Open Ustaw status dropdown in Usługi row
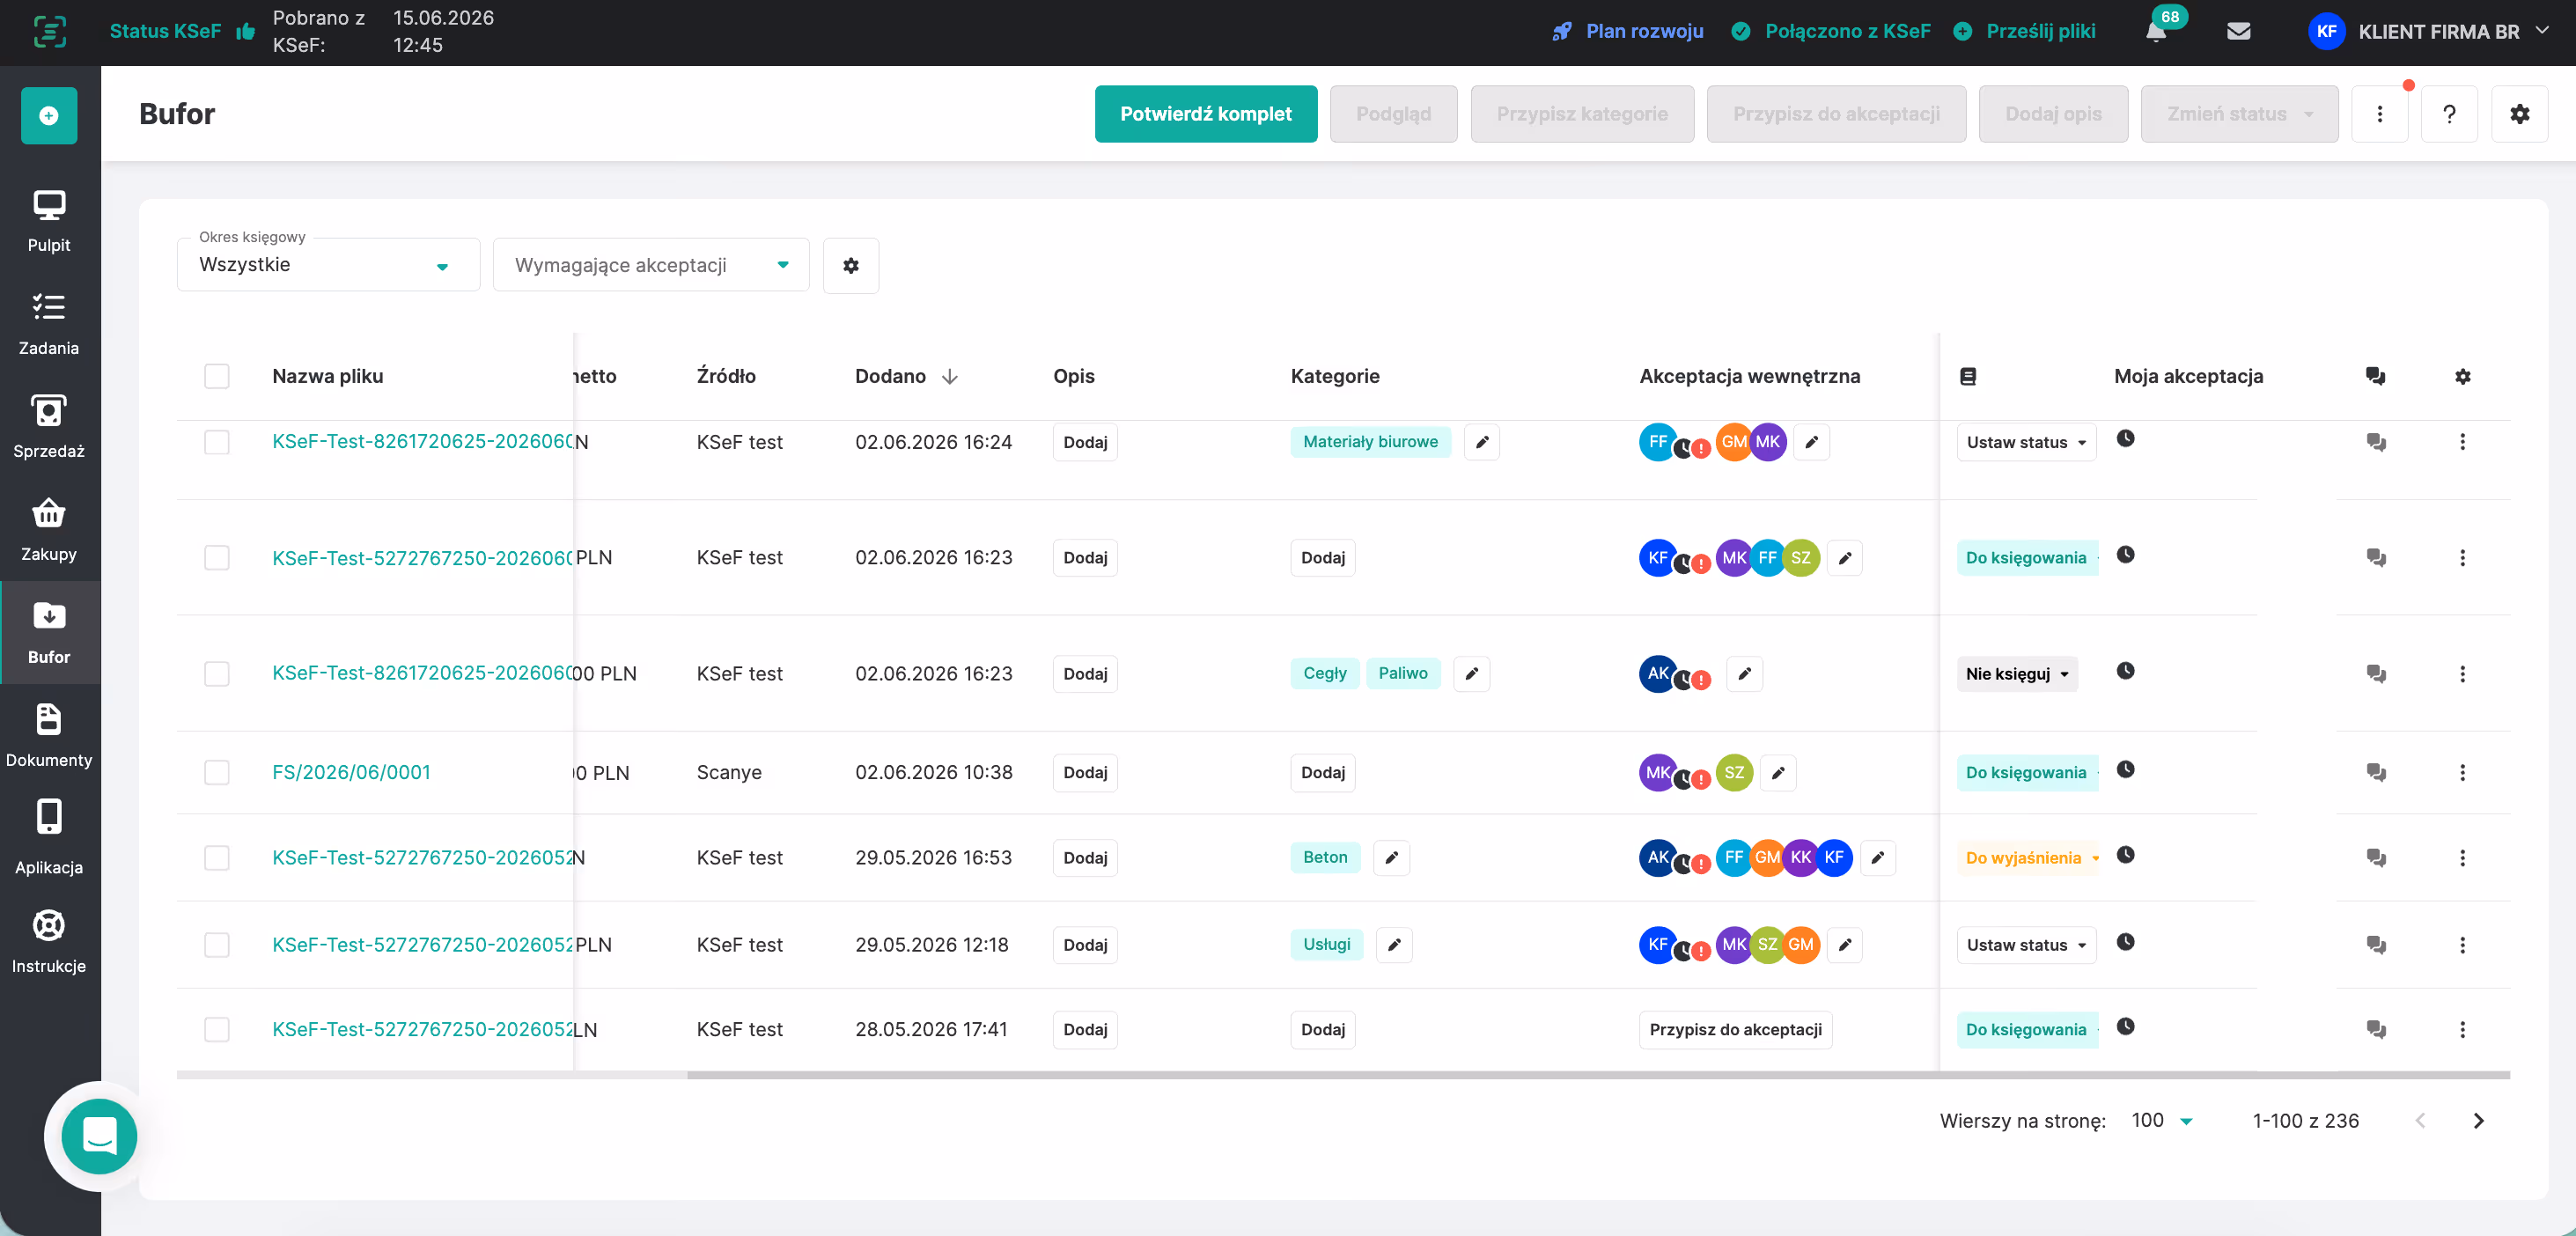Image resolution: width=2576 pixels, height=1236 pixels. point(2026,945)
